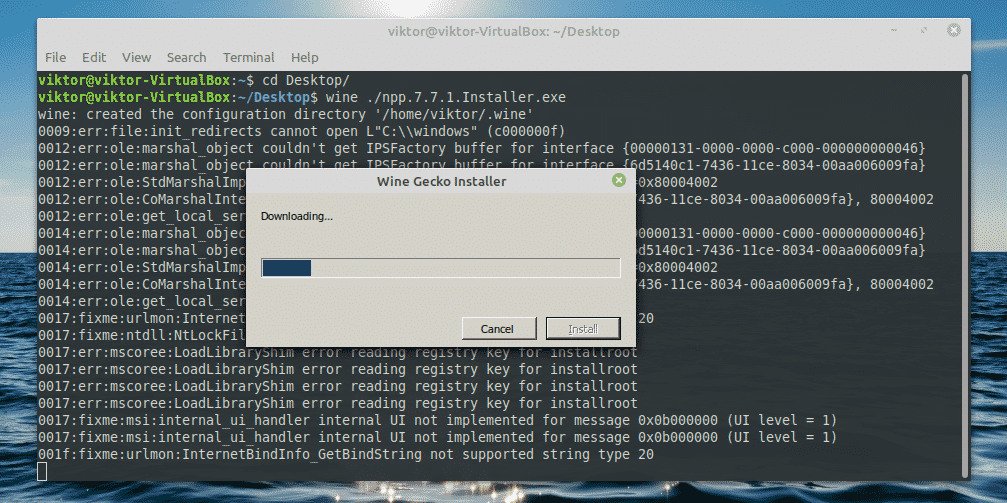
Task: Click the terminal cursor block on last line
Action: point(42,472)
